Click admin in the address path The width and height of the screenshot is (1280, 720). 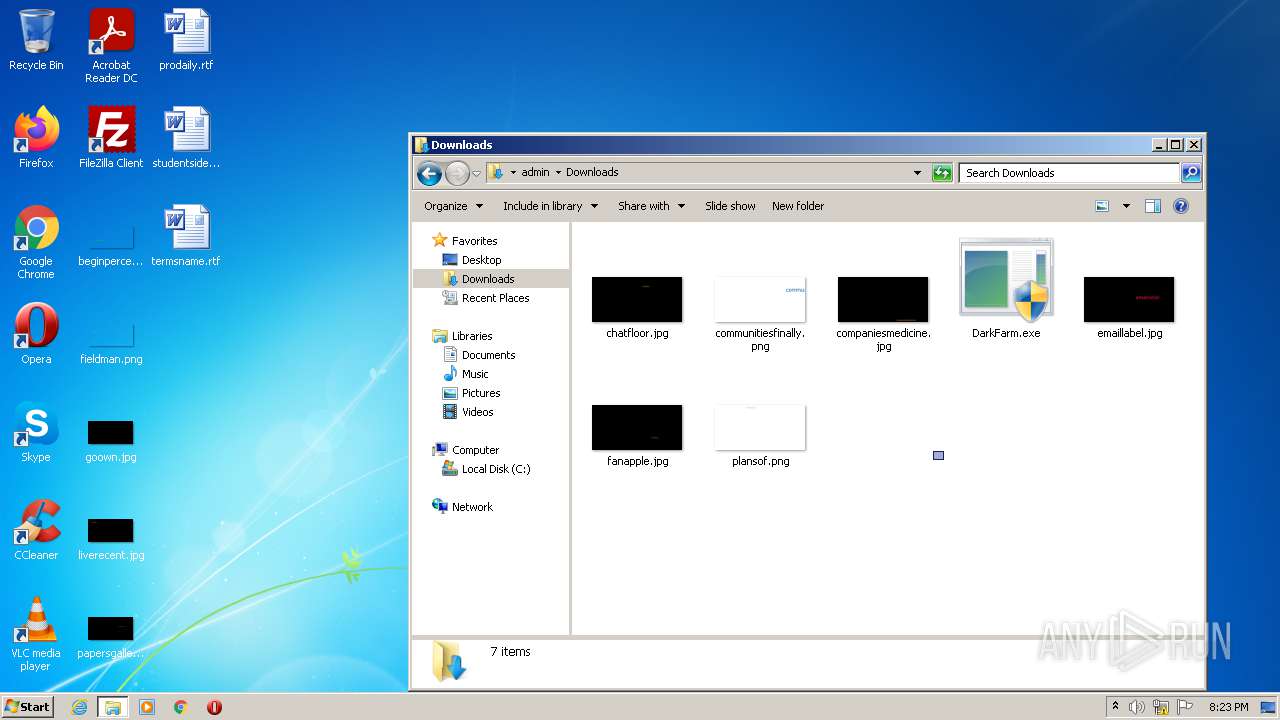[x=535, y=172]
